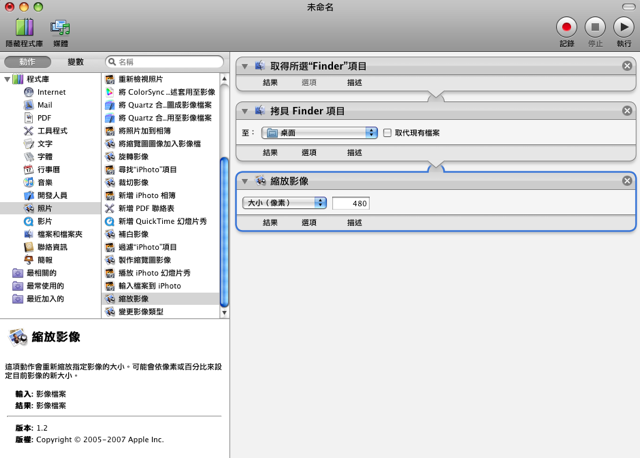Show 選項 of 縮放影像 action
640x458 pixels.
tap(309, 223)
